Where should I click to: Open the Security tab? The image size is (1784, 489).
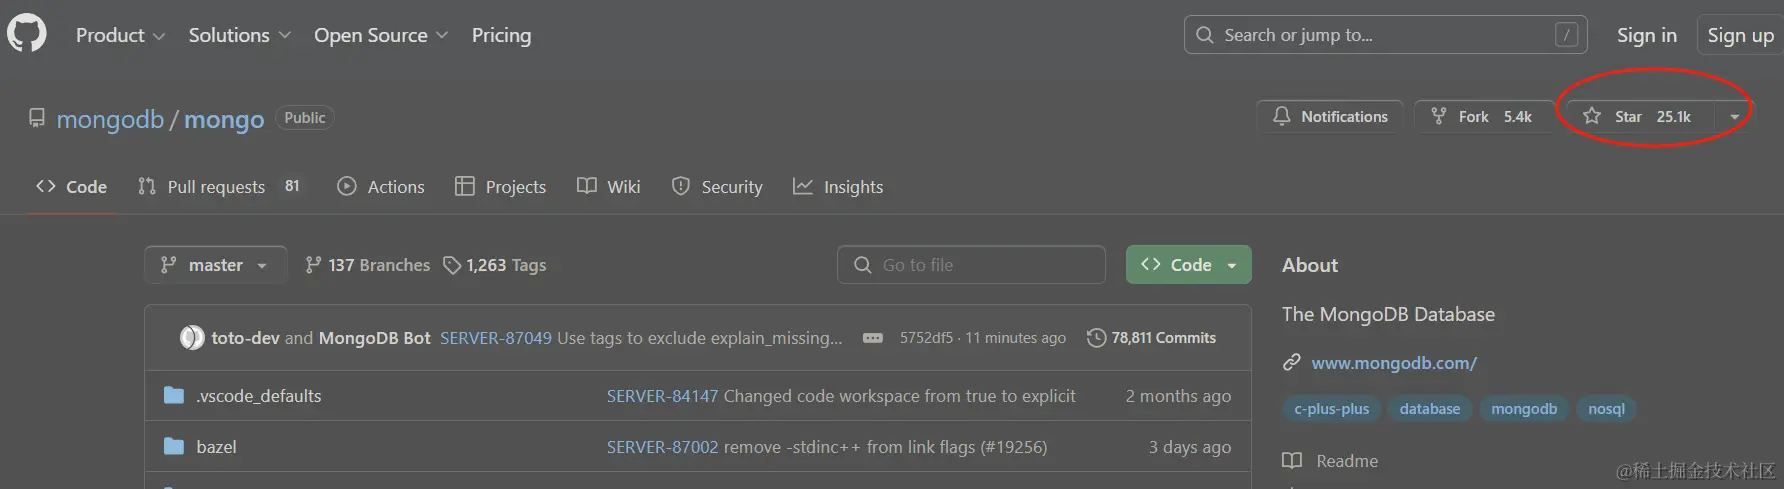717,187
